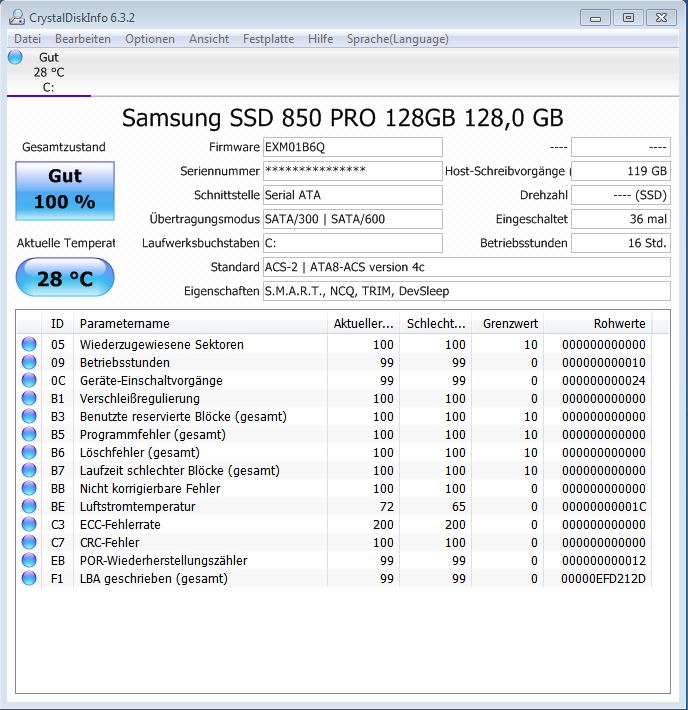Click the Betriebsstunden value 16 Std.
The width and height of the screenshot is (688, 710).
point(621,243)
